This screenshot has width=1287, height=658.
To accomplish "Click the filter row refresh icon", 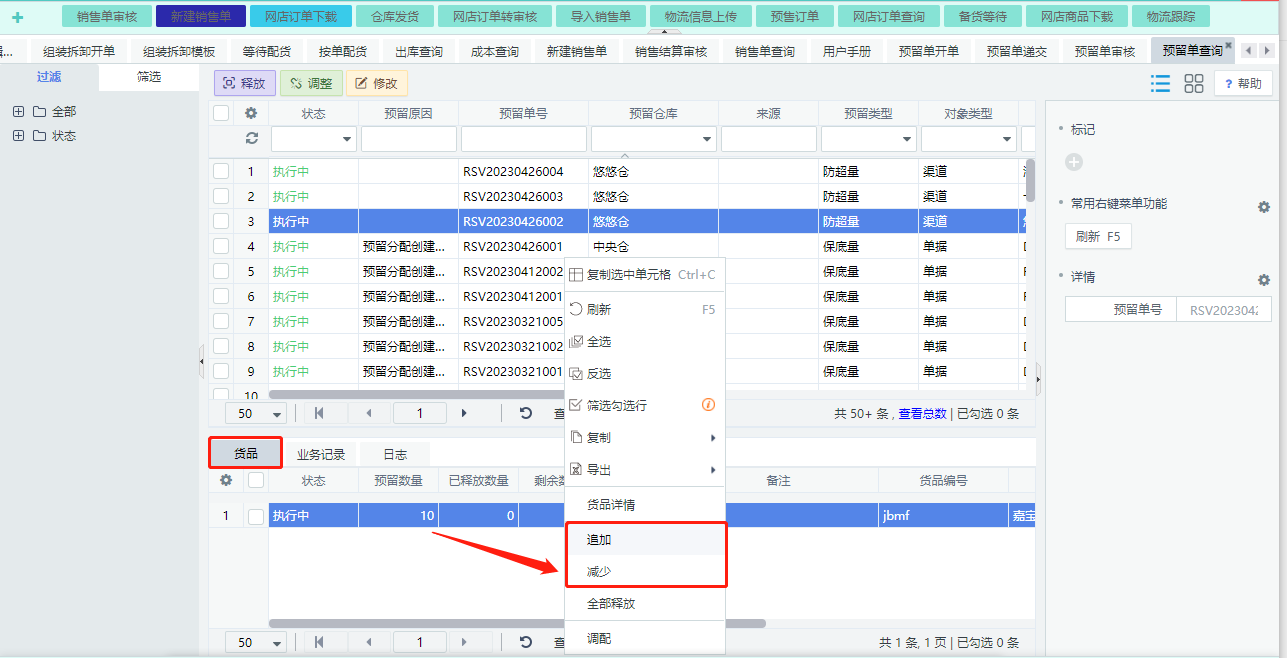I will pos(251,138).
